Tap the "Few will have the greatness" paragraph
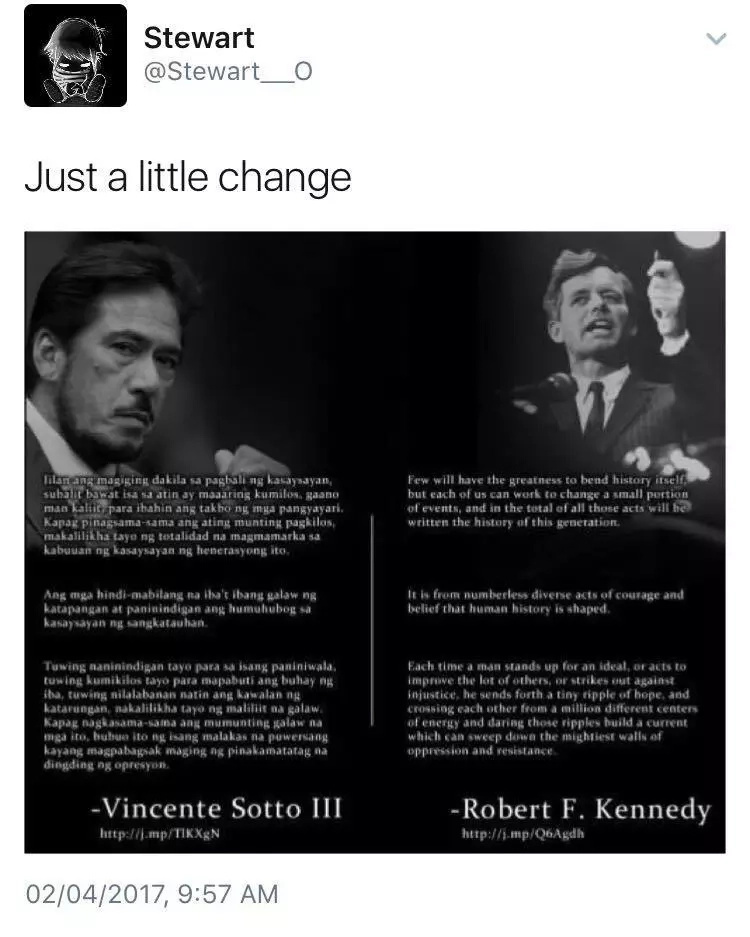Viewport: 750px width, 937px height. tap(548, 501)
